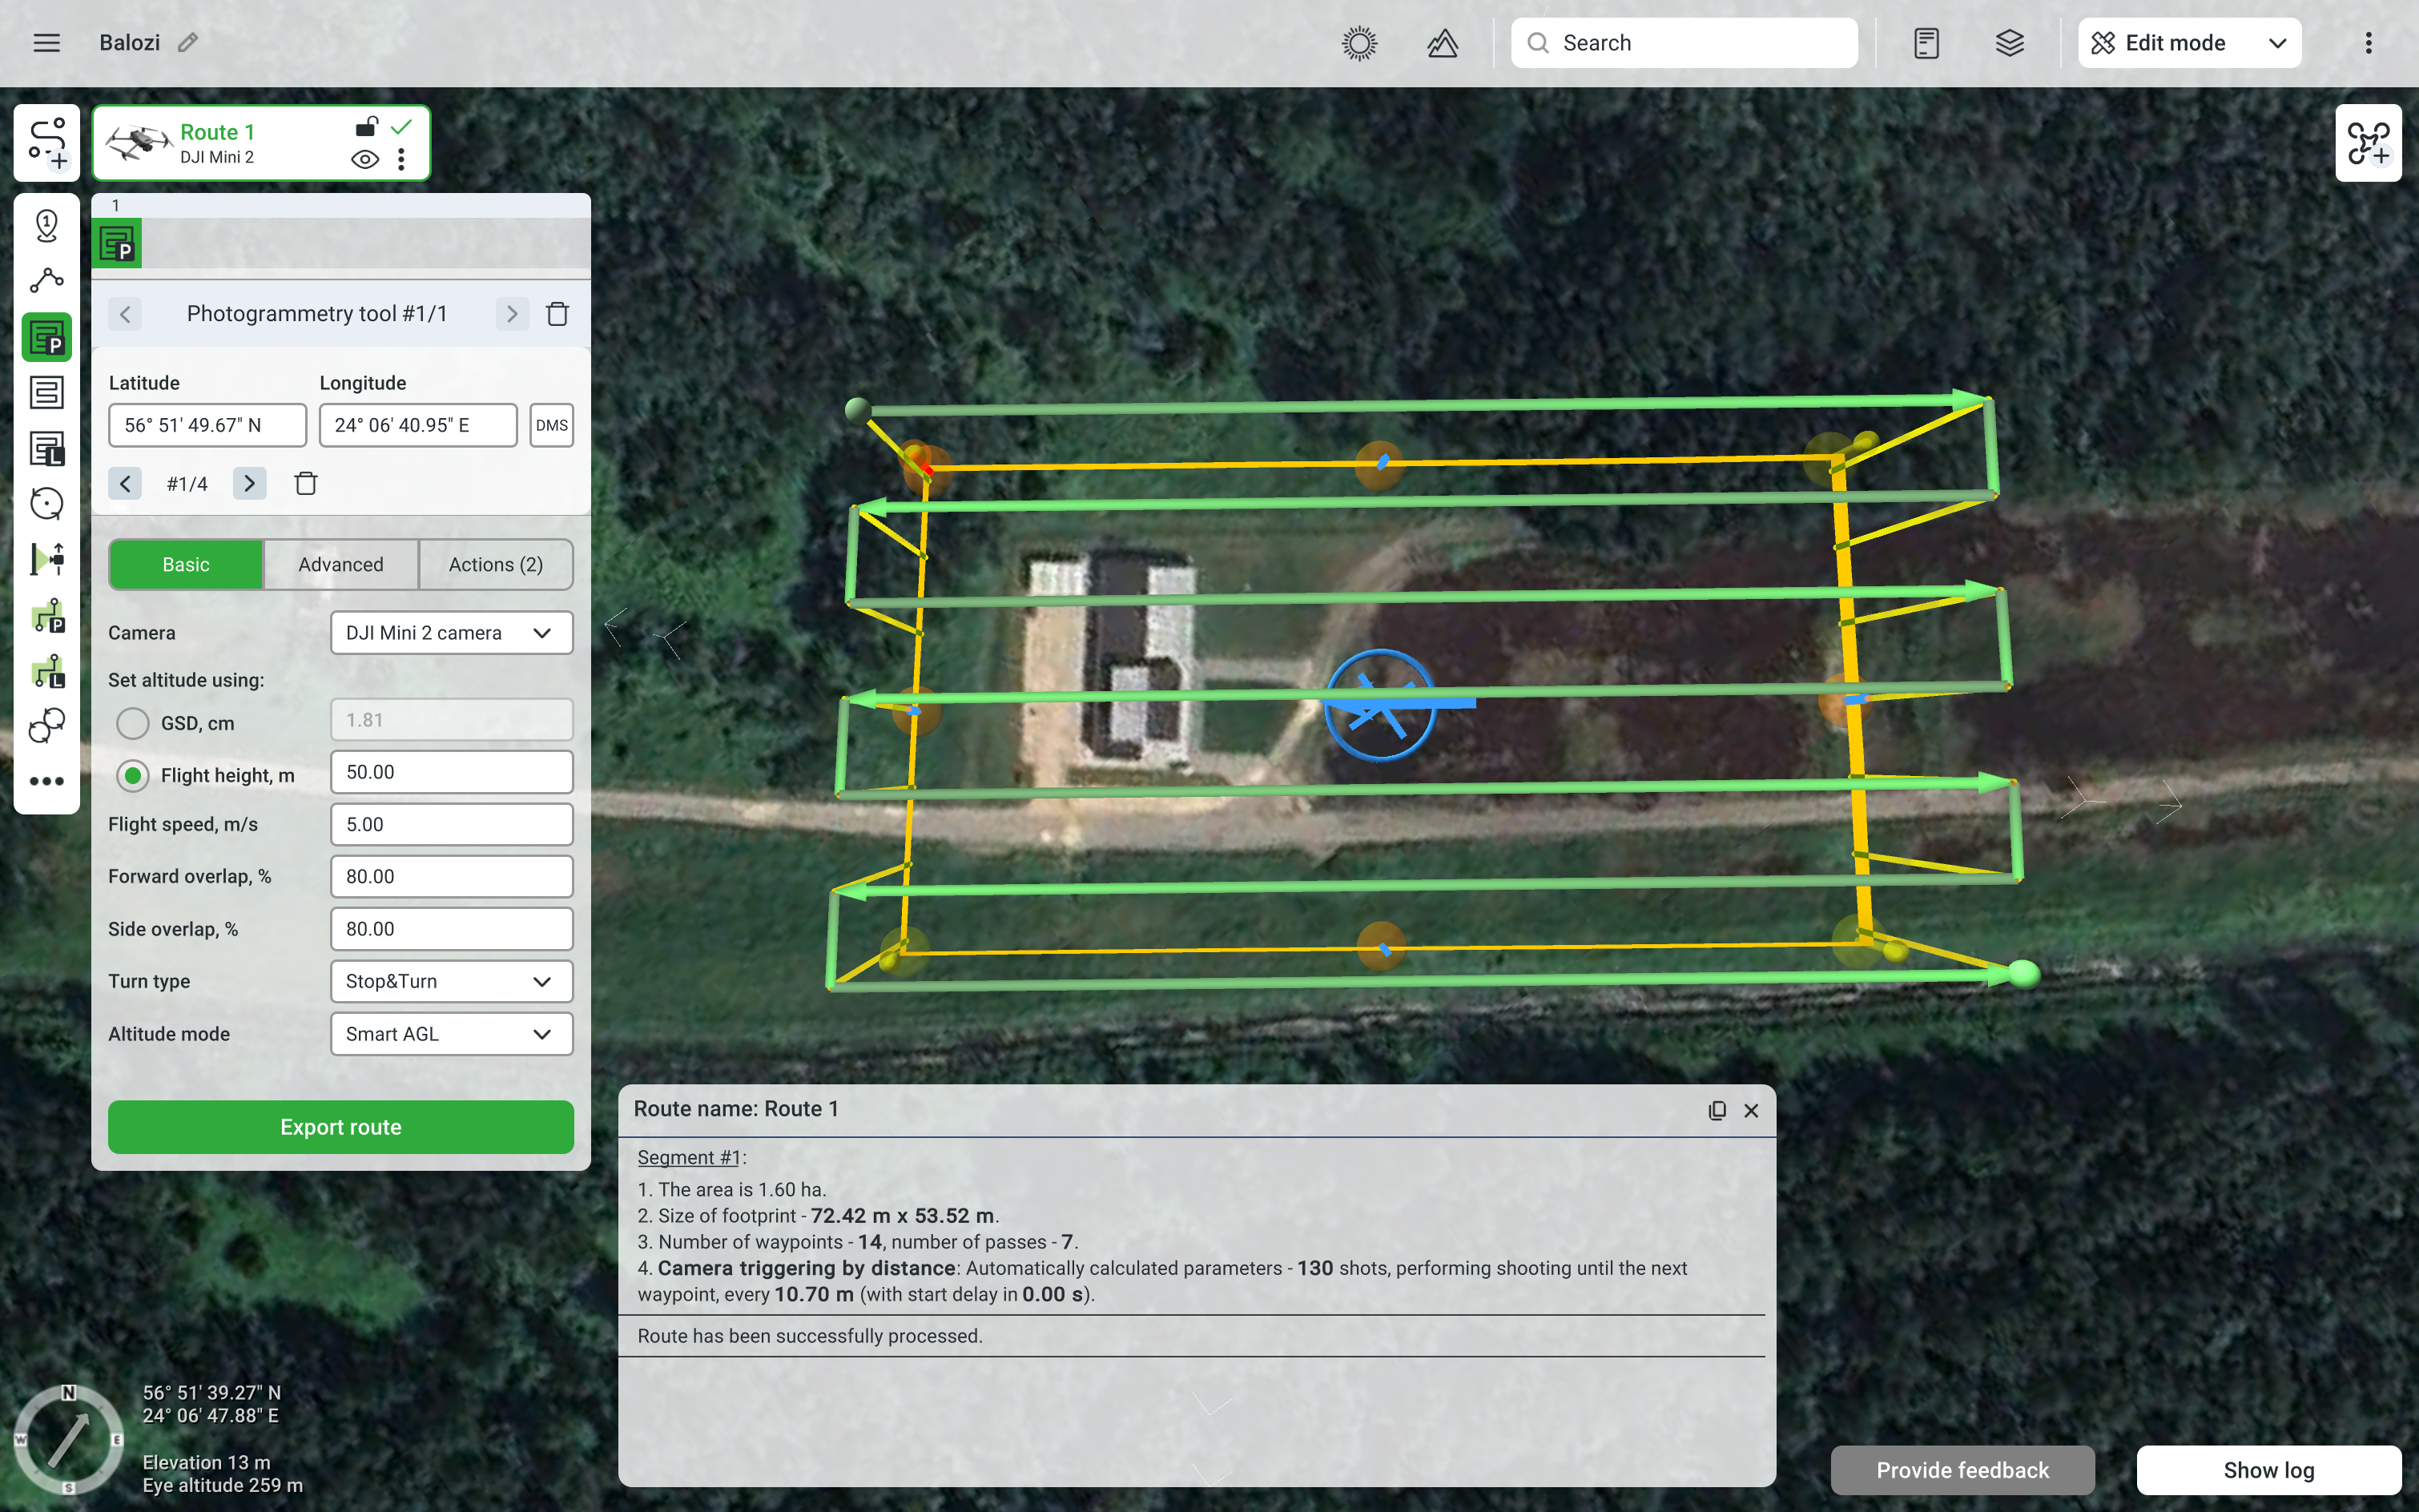Click the add new route icon

point(46,143)
